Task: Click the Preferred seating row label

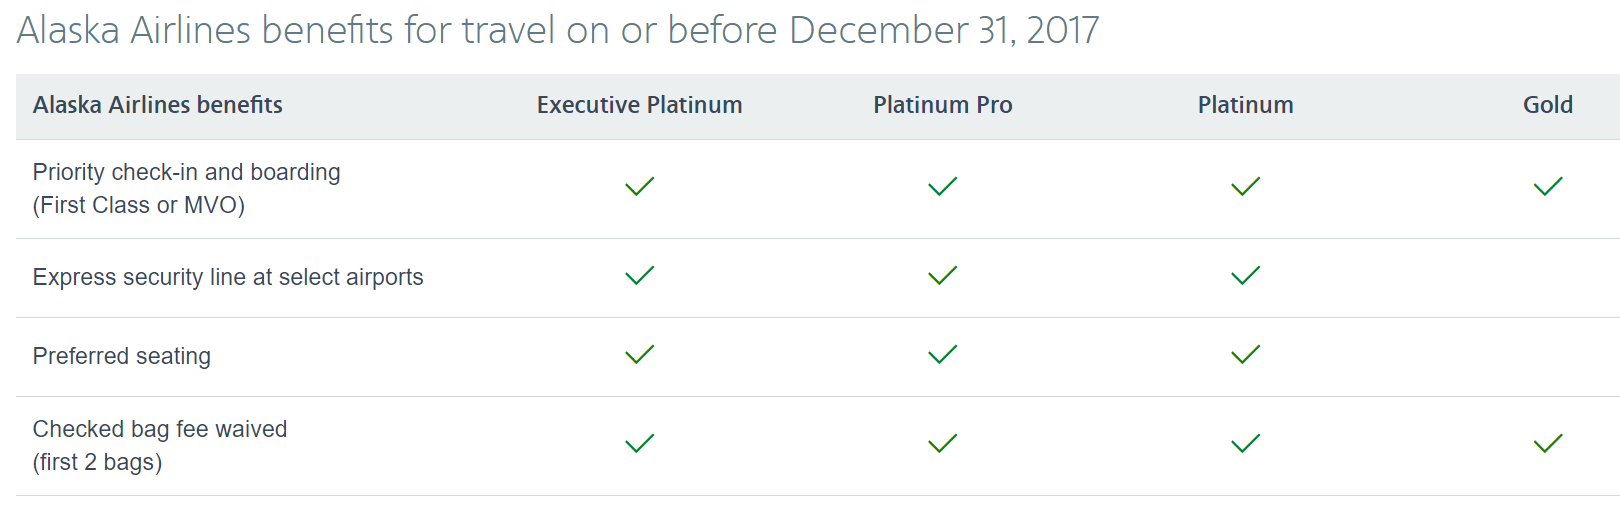Action: (122, 356)
